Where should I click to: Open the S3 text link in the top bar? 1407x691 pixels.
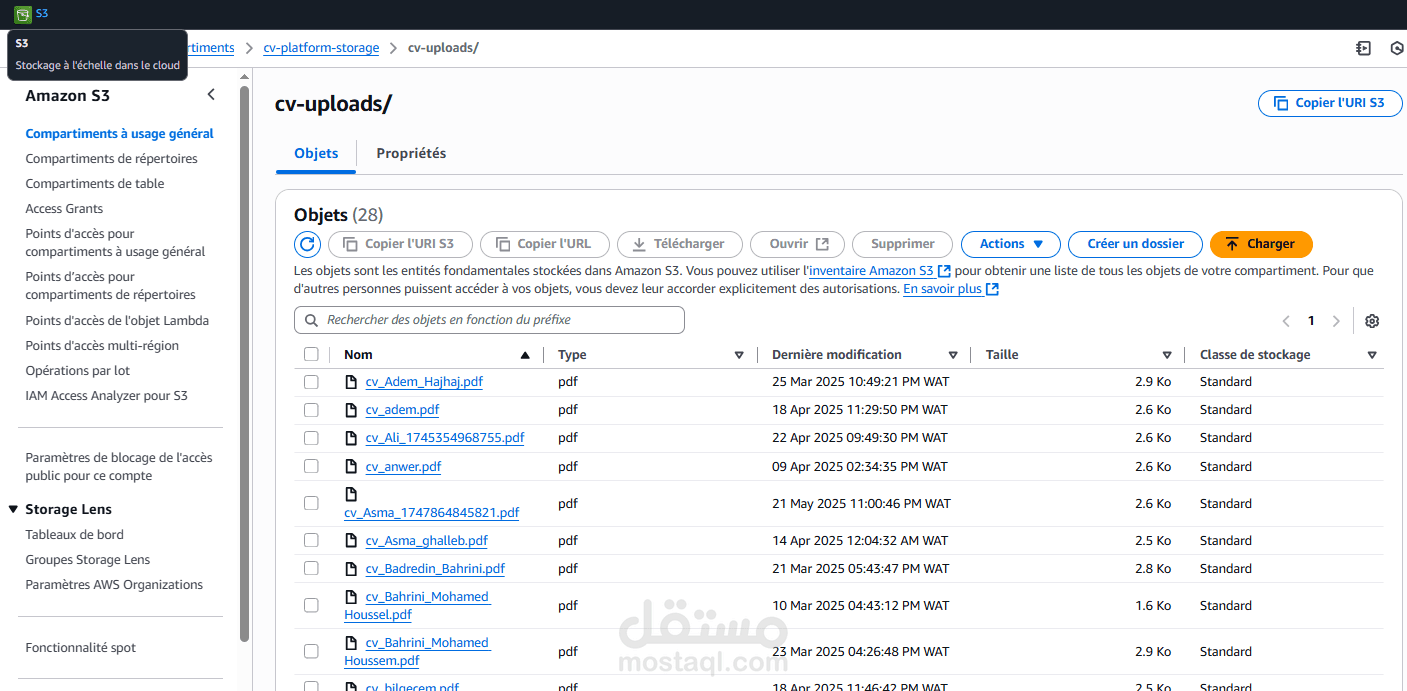(x=41, y=14)
